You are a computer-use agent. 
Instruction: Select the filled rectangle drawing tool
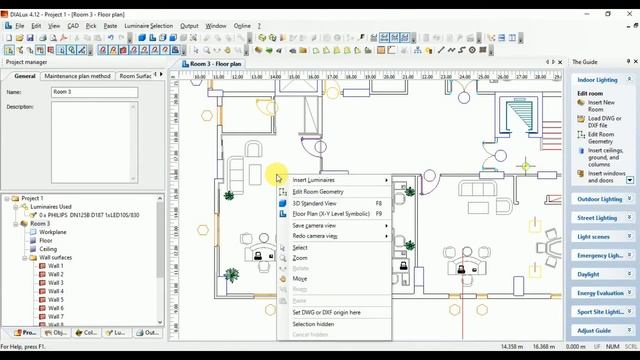click(x=483, y=50)
